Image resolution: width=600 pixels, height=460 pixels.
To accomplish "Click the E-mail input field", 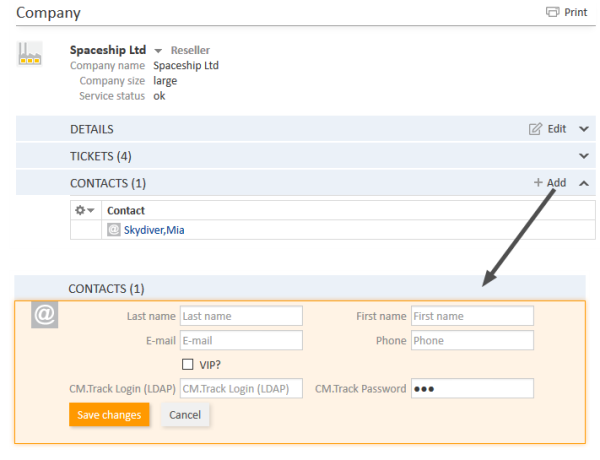I will [241, 340].
